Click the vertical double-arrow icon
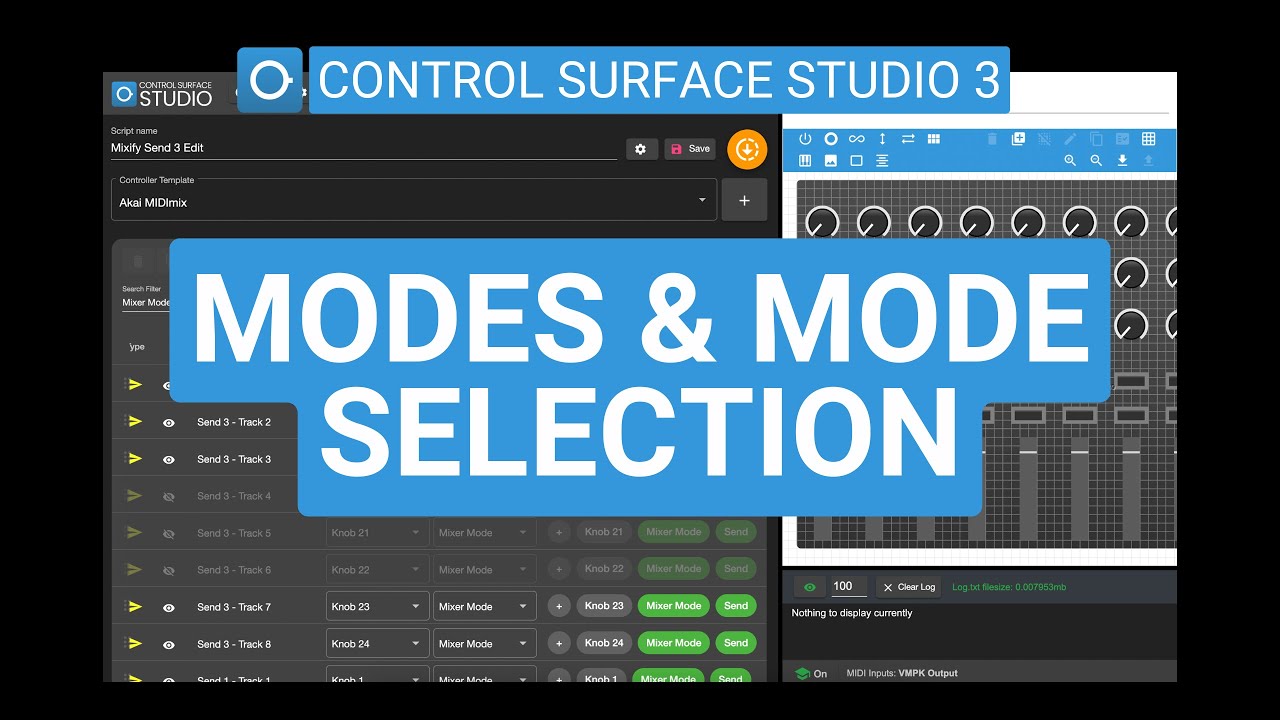Screen dimensions: 1280x720 882,139
